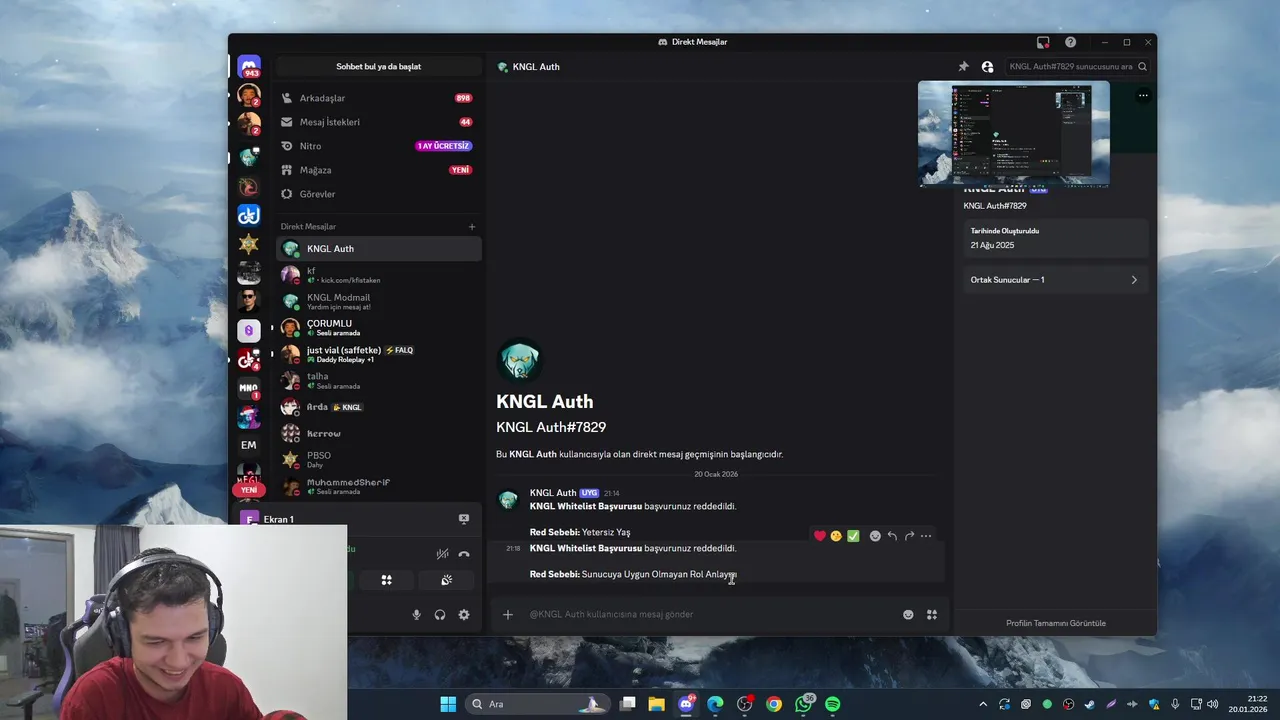Open MuhammedSherif direct message
Screen dimensions: 1280x720
pos(378,486)
